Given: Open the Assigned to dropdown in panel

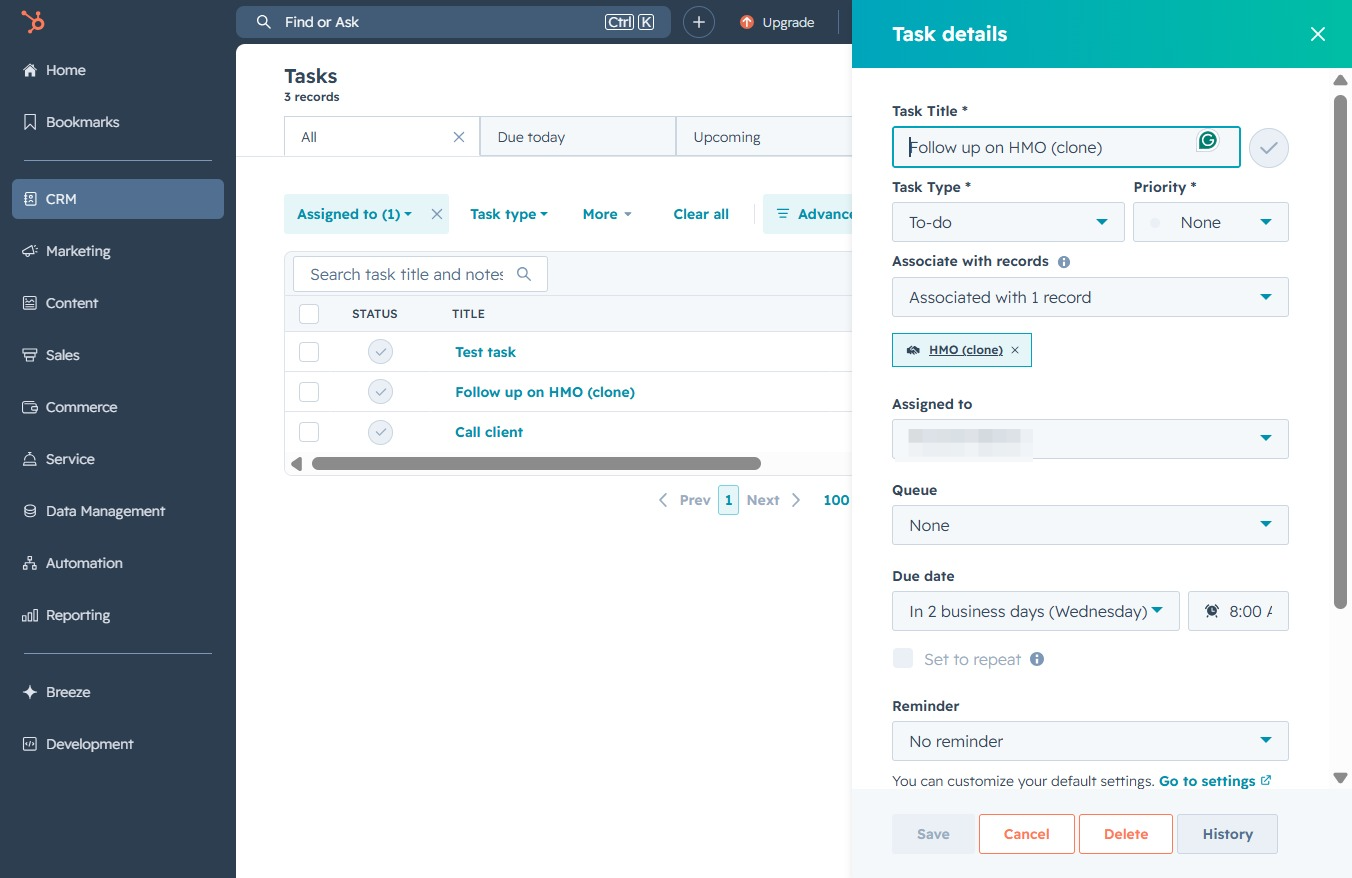Looking at the screenshot, I should click(x=1090, y=439).
